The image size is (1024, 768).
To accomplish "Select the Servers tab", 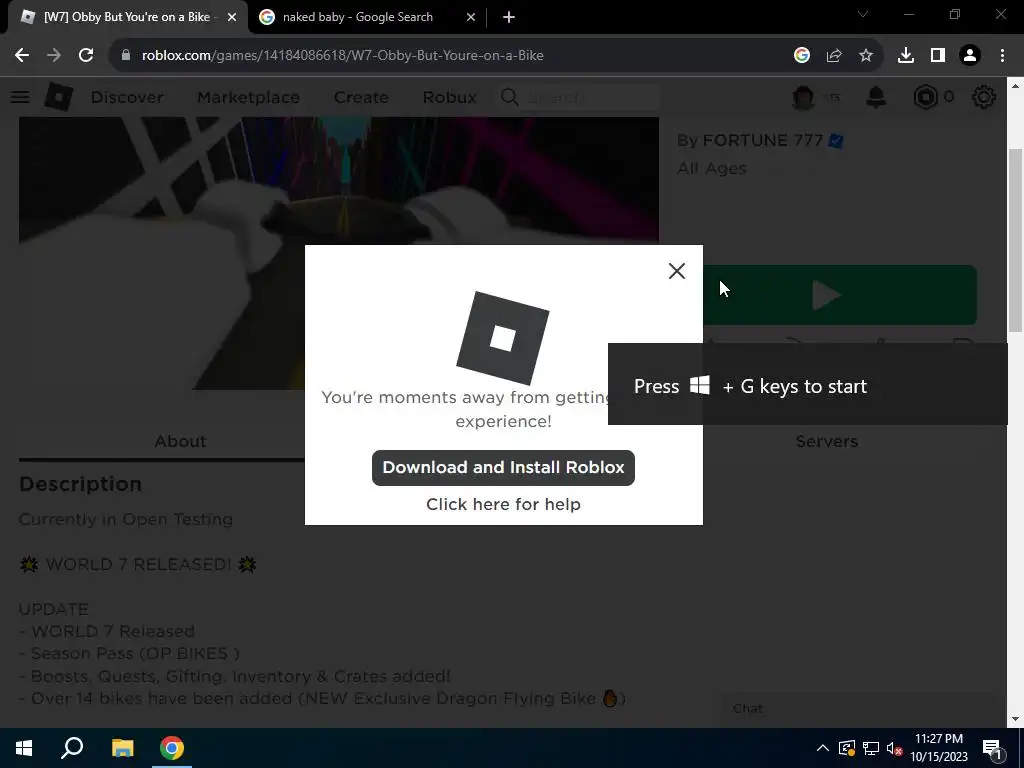I will point(827,441).
